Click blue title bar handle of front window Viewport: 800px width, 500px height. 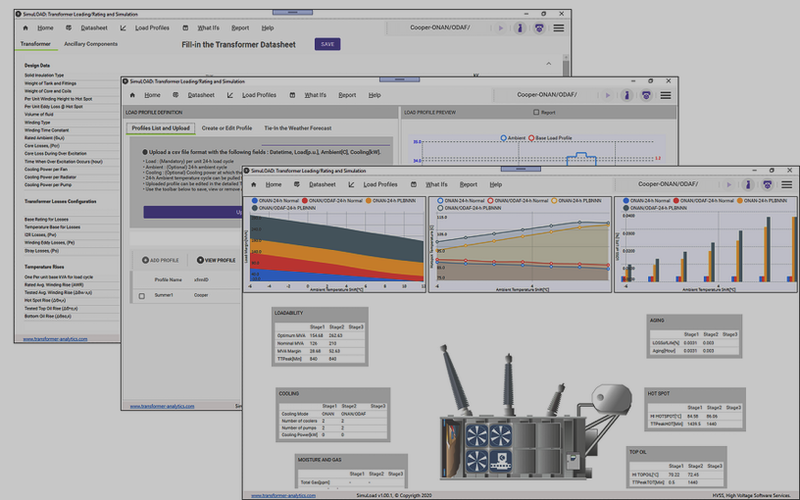520,168
